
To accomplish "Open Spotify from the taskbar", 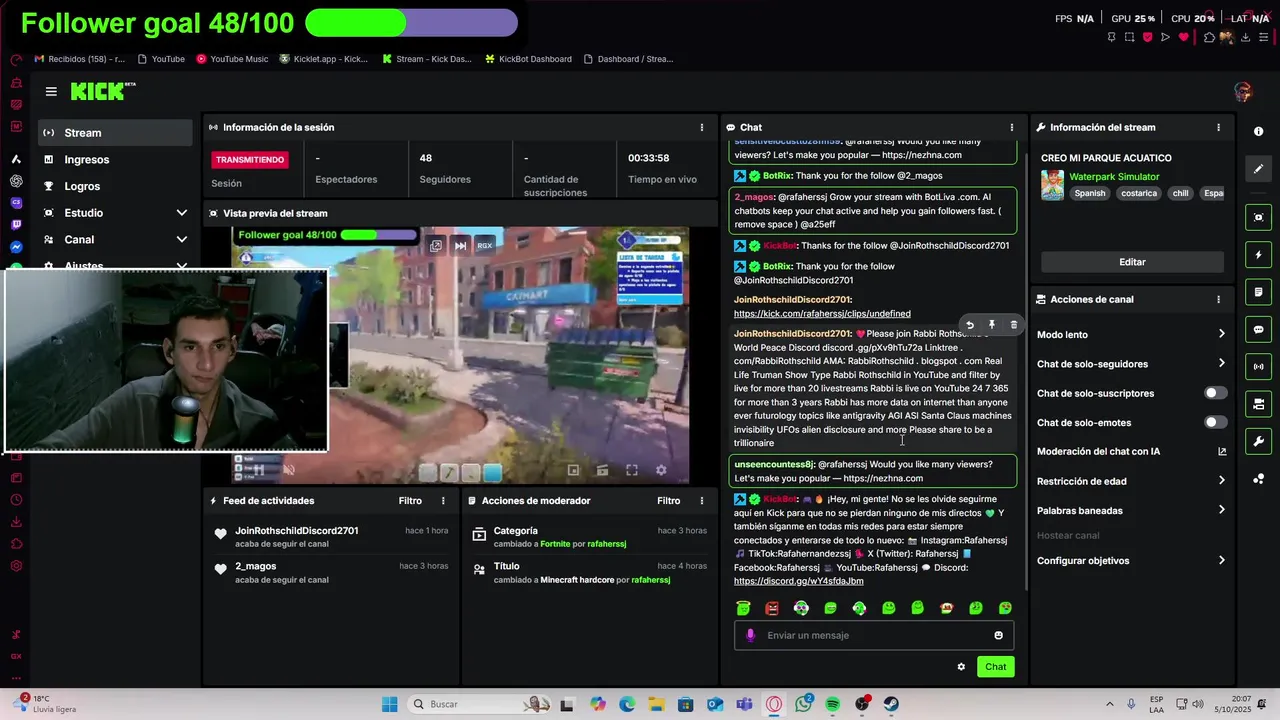I will [833, 704].
